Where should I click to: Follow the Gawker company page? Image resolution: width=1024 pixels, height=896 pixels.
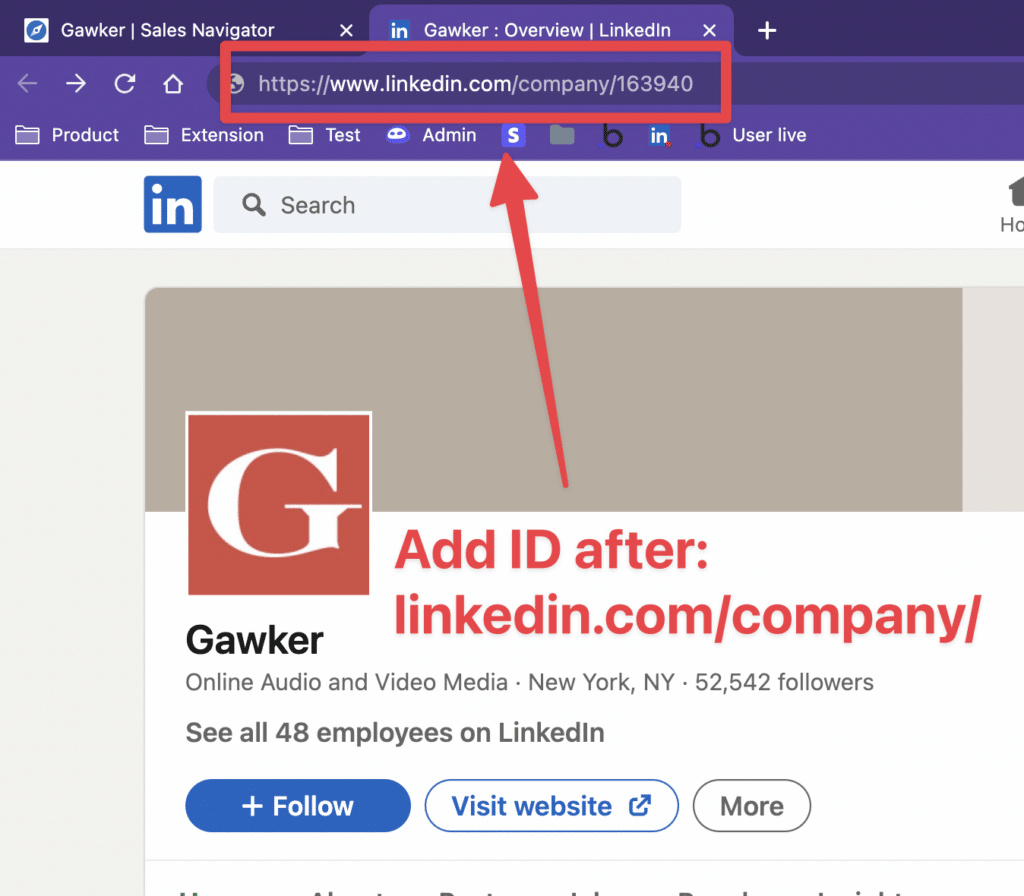(298, 806)
